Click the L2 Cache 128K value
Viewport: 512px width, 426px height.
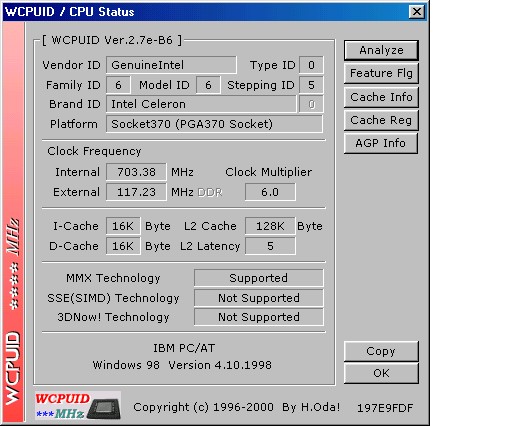pos(270,226)
